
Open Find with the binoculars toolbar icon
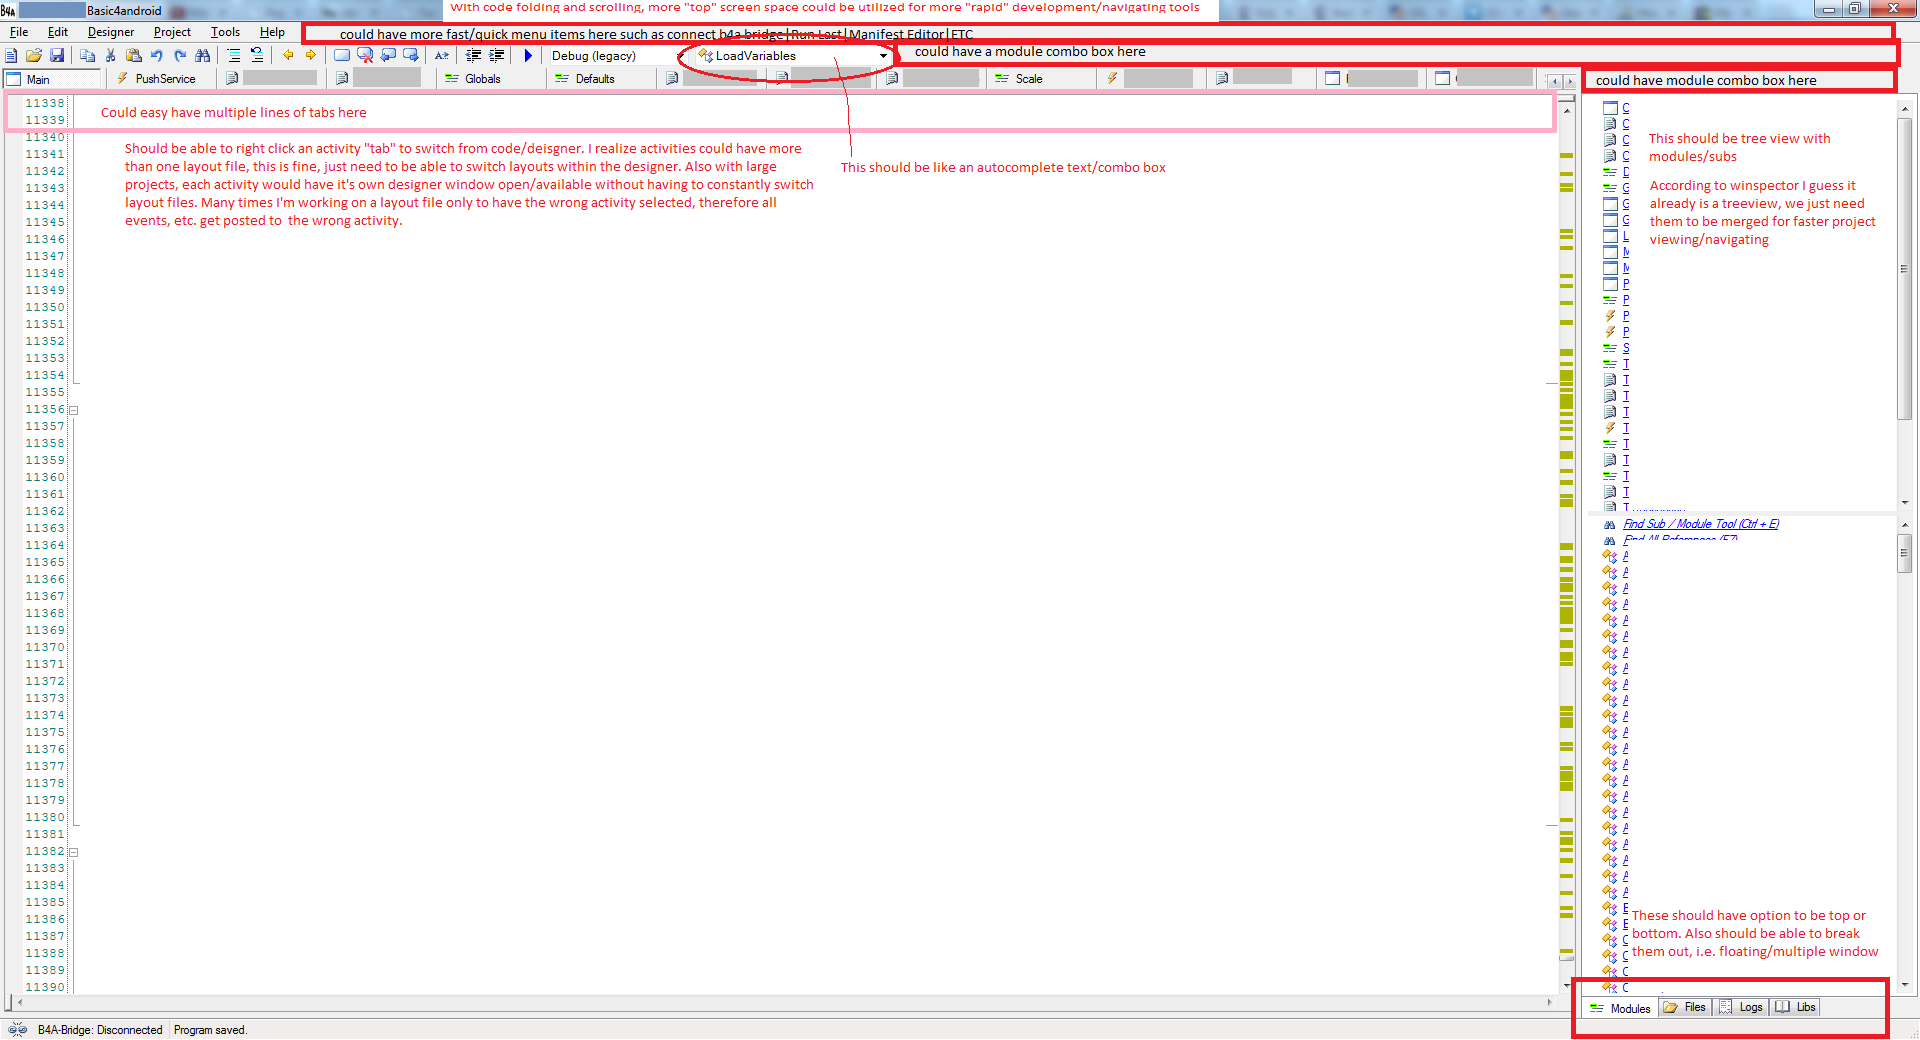point(203,56)
